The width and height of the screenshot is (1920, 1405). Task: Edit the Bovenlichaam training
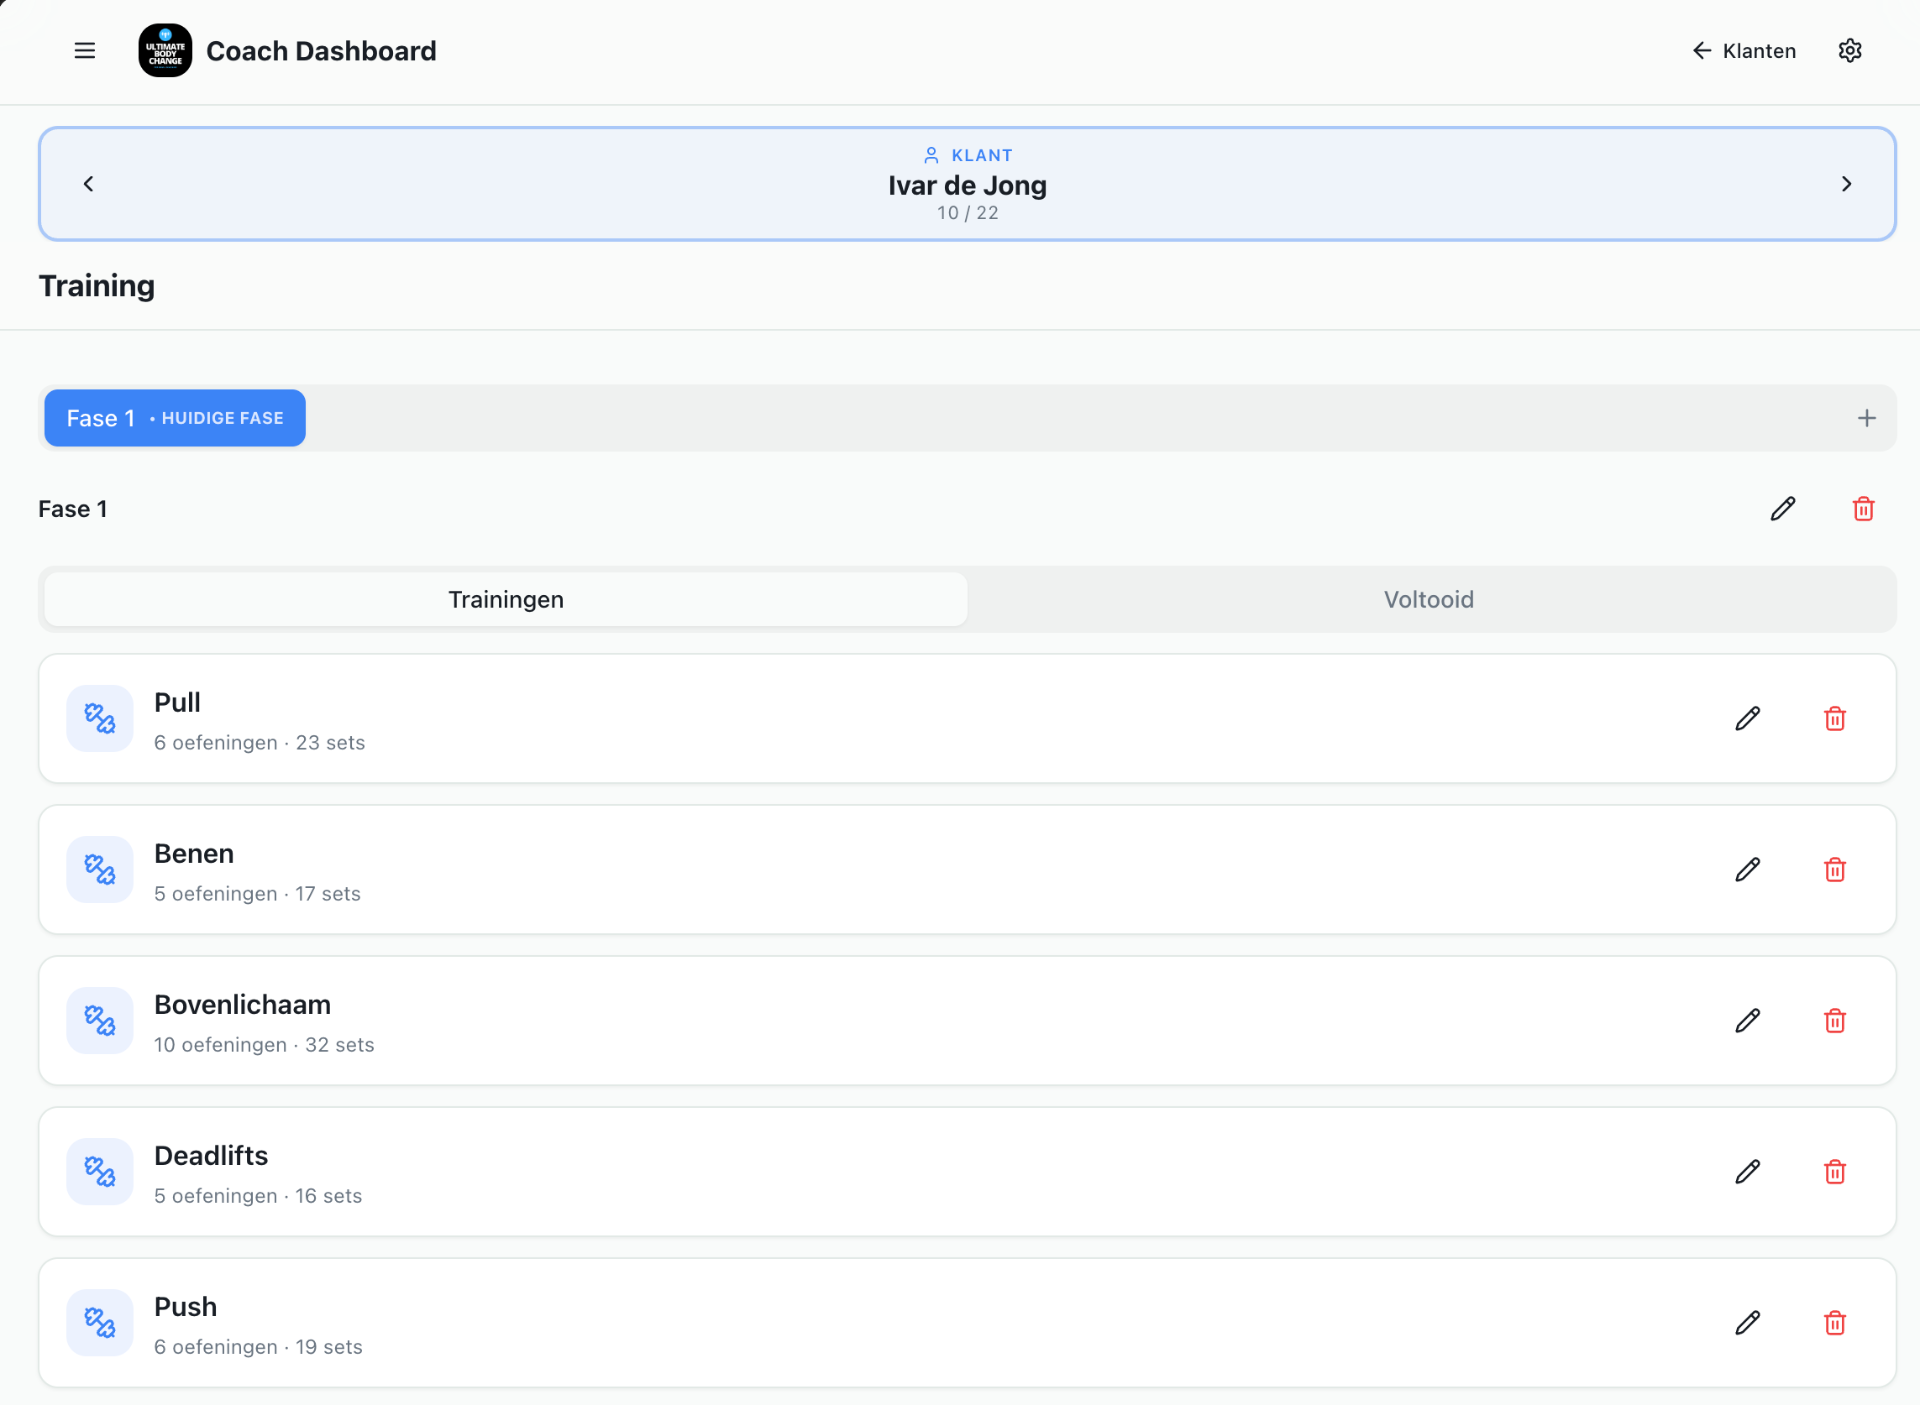[1747, 1021]
